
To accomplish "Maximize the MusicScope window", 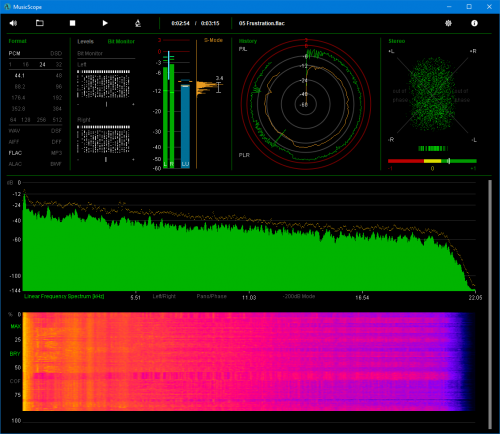I will point(469,7).
